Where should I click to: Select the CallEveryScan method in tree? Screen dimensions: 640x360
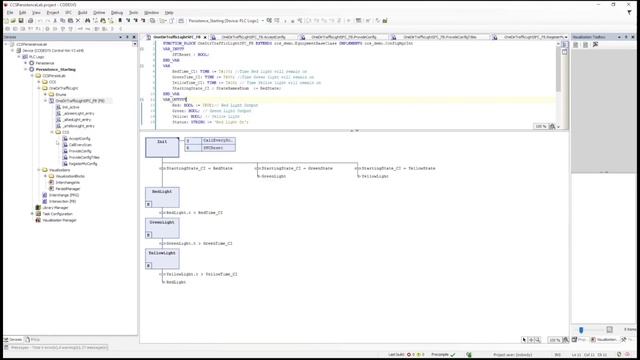80,145
